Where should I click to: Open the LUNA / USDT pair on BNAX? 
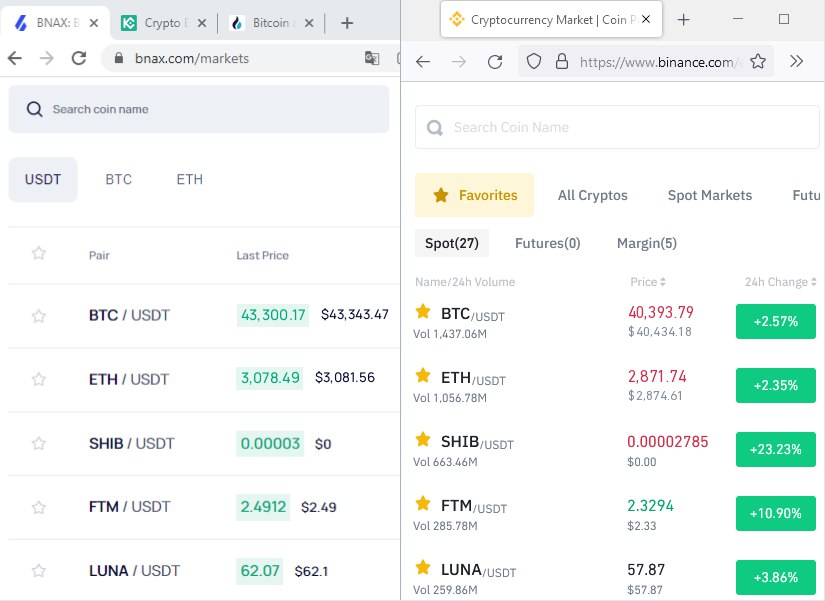(x=134, y=570)
